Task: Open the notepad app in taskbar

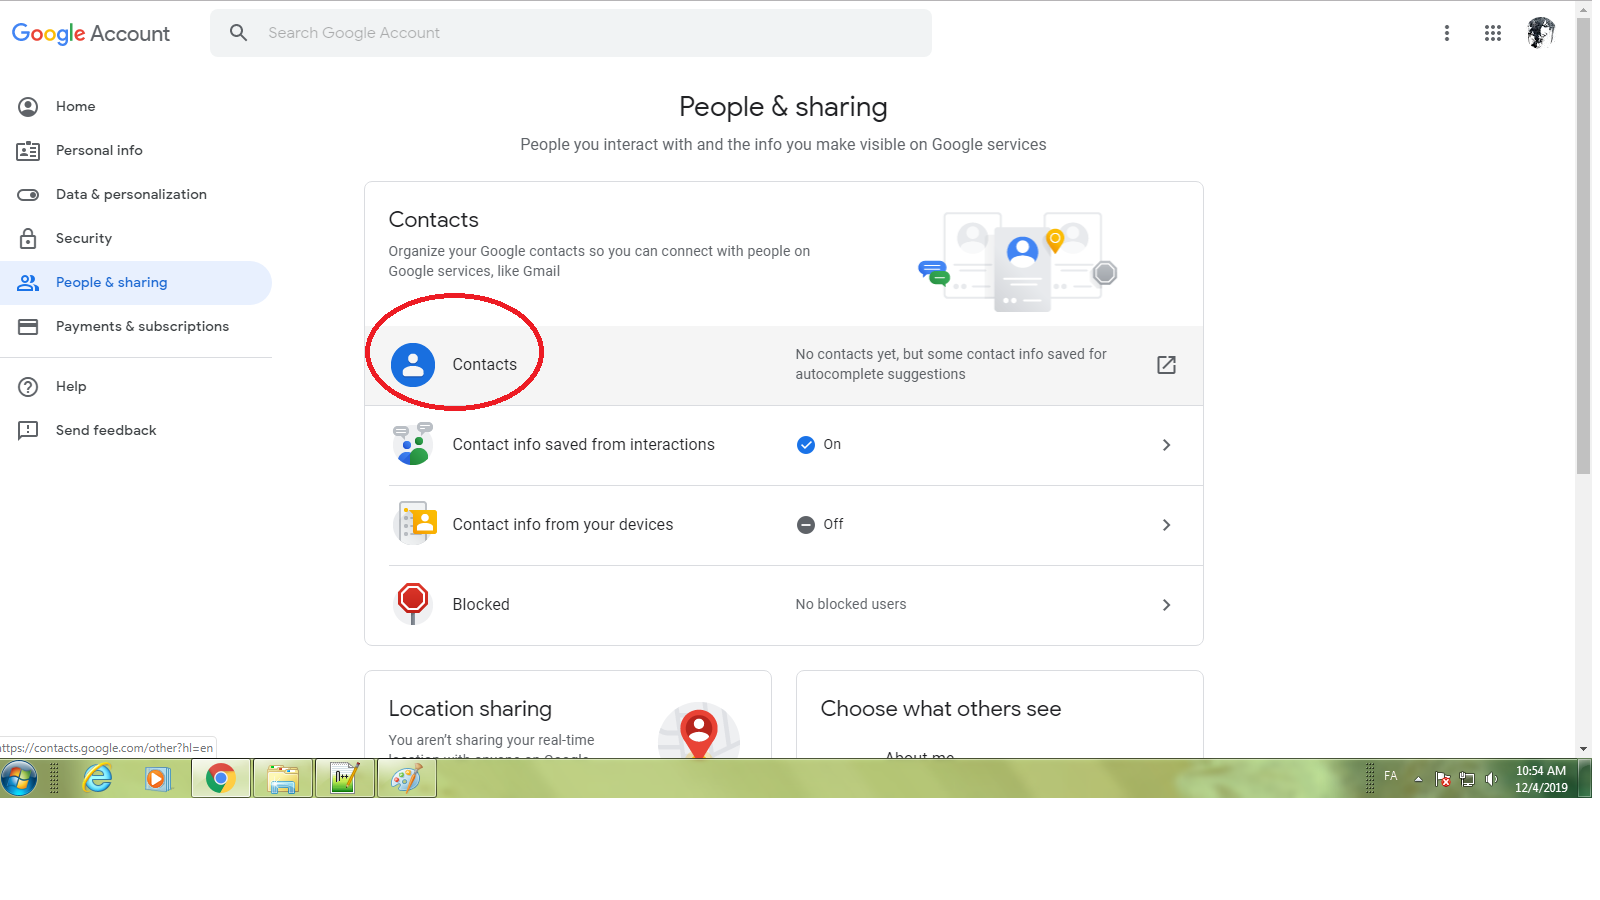Action: pos(345,778)
